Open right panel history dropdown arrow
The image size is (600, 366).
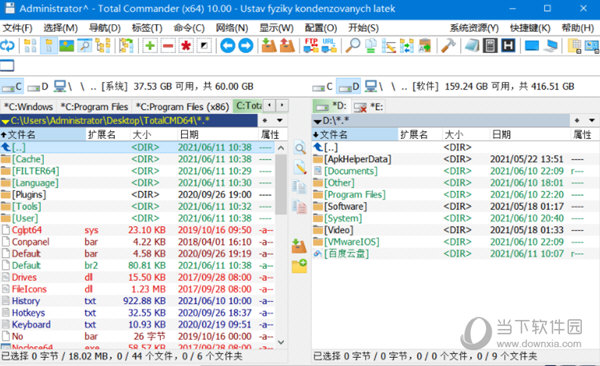[592, 121]
